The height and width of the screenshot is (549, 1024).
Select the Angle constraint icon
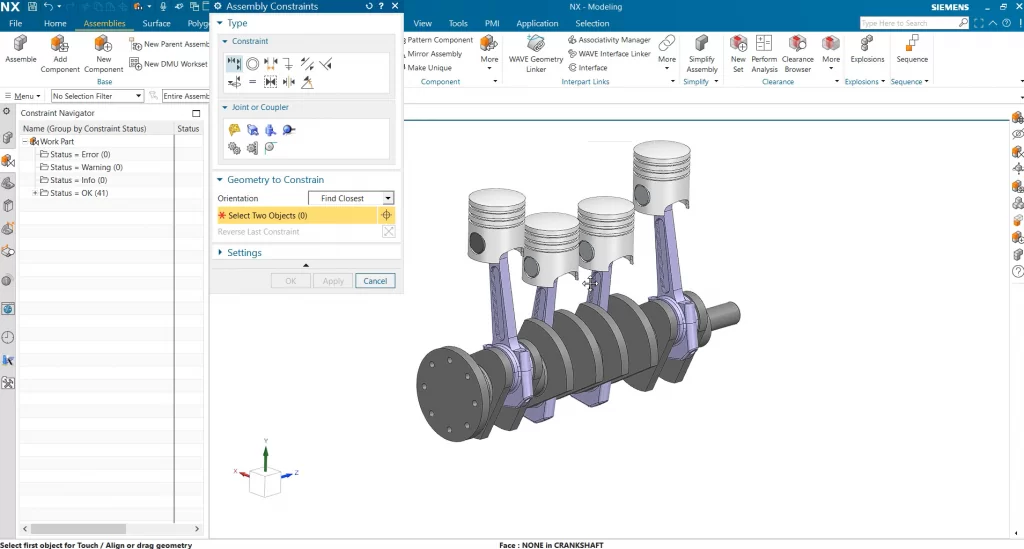[x=307, y=82]
